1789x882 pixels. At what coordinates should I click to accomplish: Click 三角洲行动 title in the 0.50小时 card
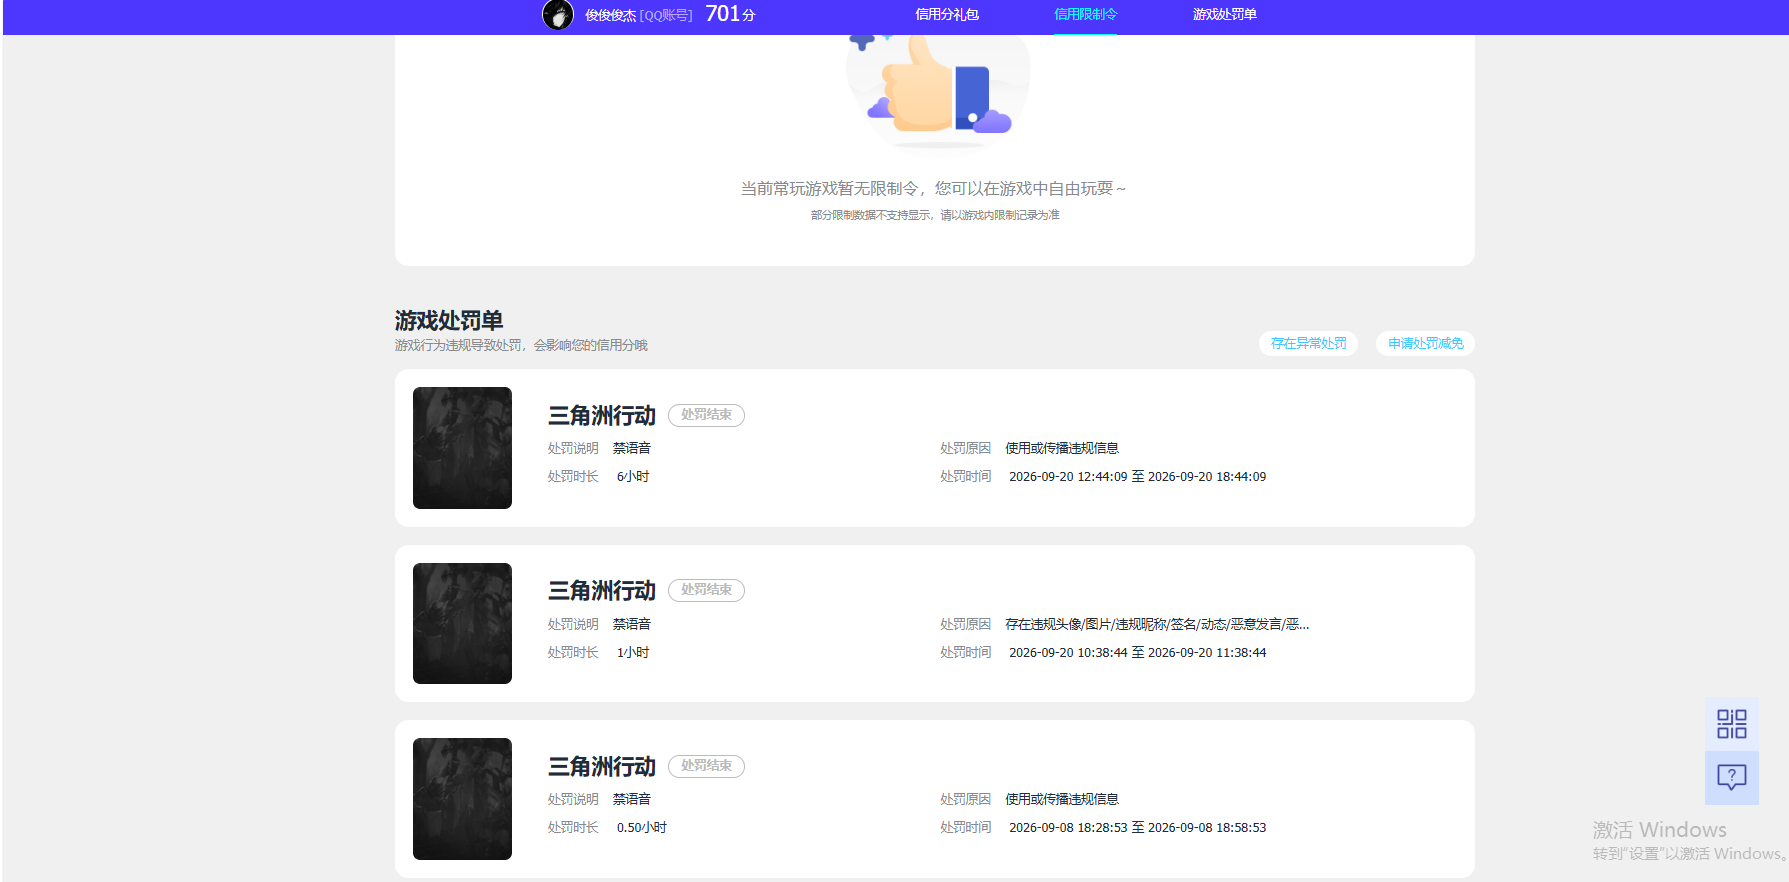601,766
